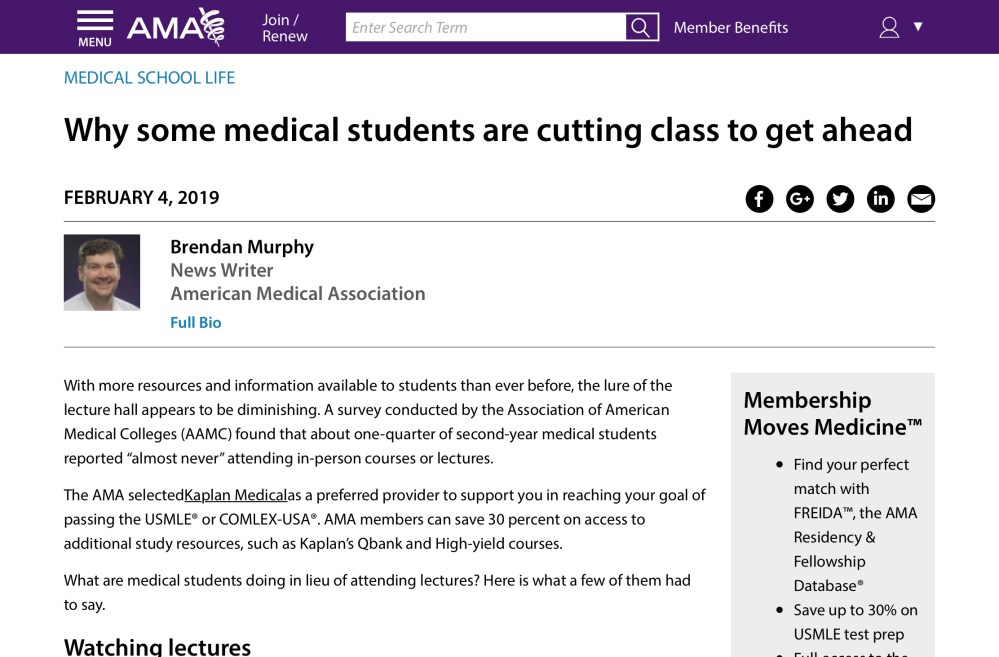Open the Medical School Life category
Image resolution: width=999 pixels, height=657 pixels.
149,78
